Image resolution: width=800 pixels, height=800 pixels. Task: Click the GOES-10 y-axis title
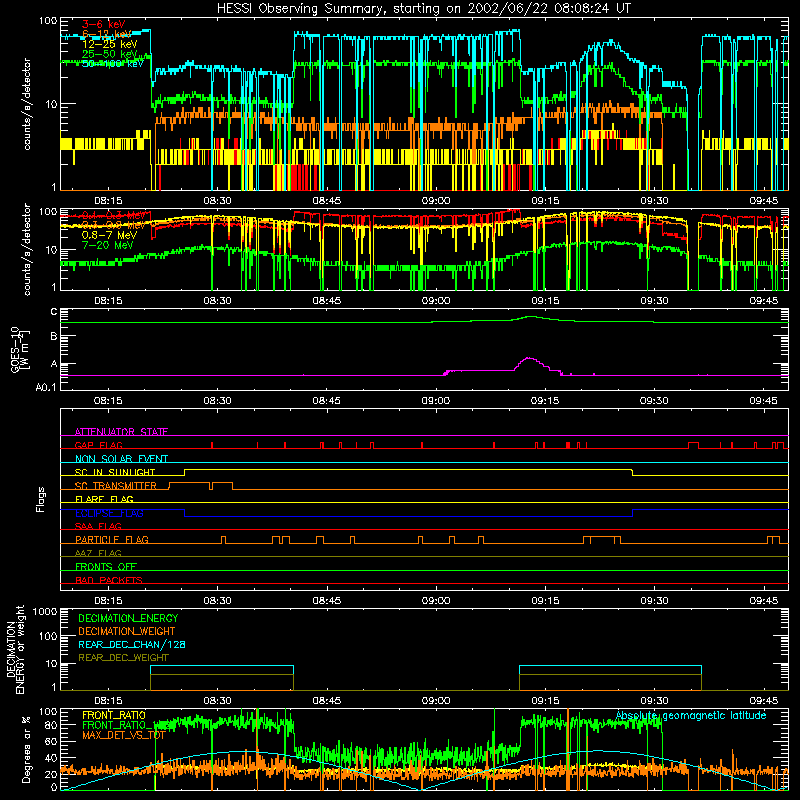pos(20,349)
